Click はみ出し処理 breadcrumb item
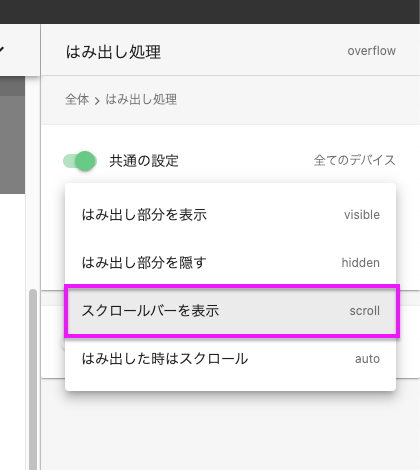 point(141,99)
